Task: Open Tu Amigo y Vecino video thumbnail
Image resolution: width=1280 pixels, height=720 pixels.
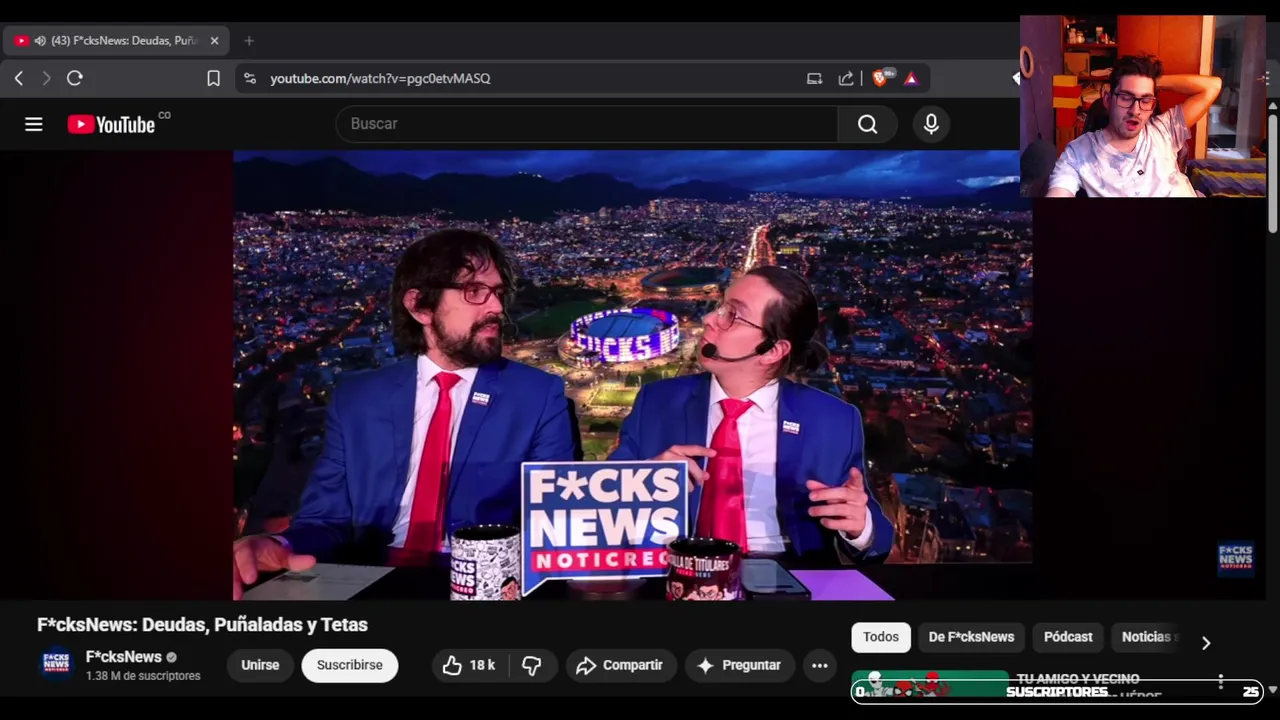Action: pyautogui.click(x=930, y=685)
